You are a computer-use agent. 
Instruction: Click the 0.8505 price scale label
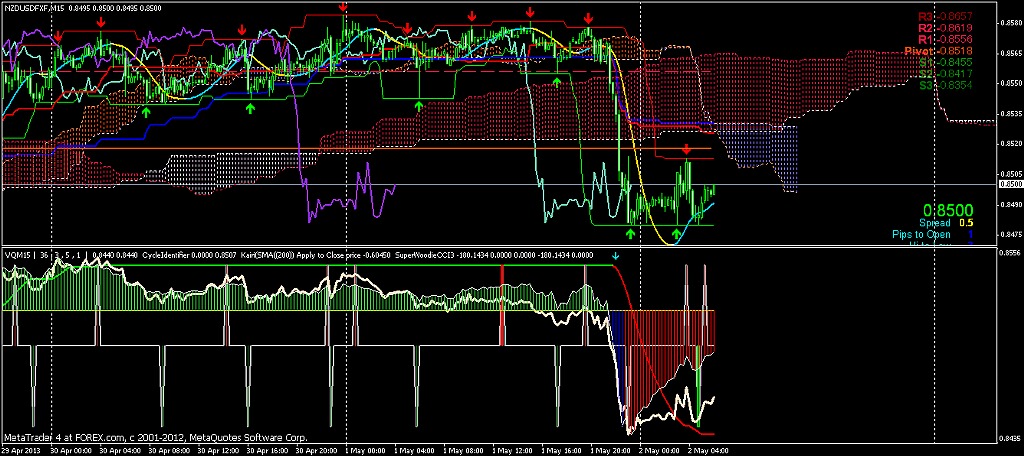[x=1012, y=175]
